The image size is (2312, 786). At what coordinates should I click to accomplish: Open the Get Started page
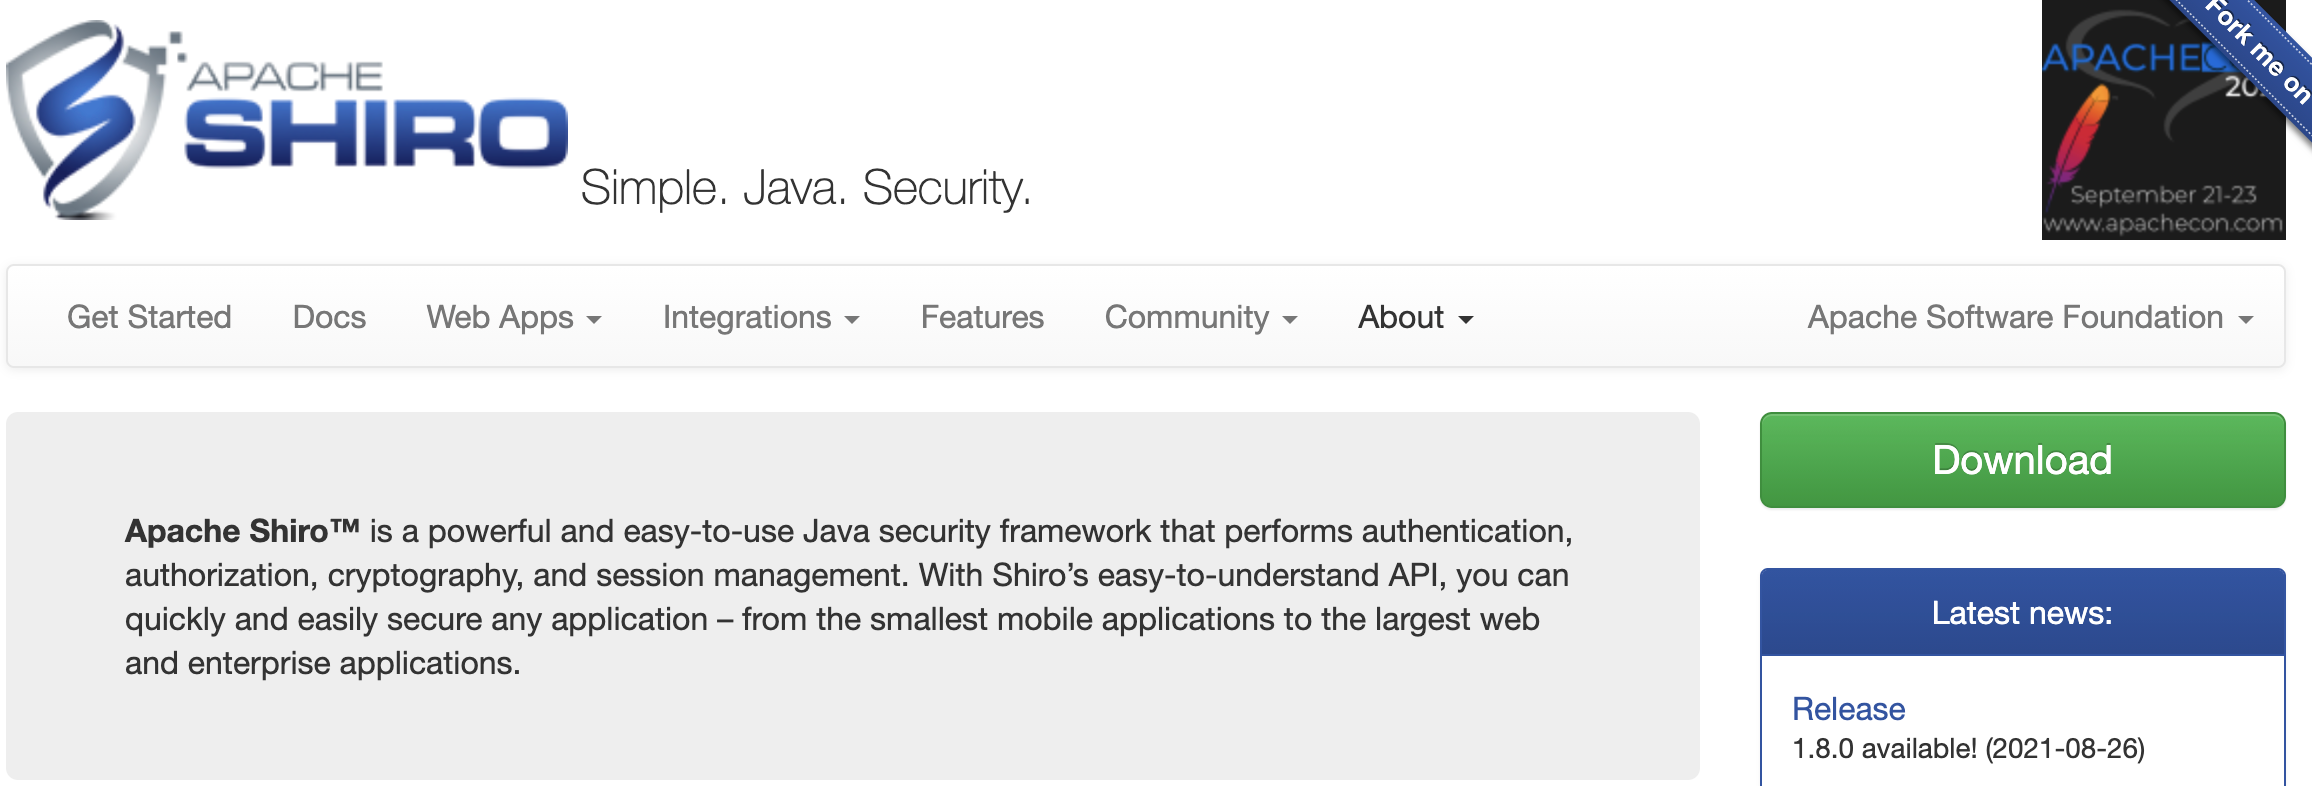point(149,317)
